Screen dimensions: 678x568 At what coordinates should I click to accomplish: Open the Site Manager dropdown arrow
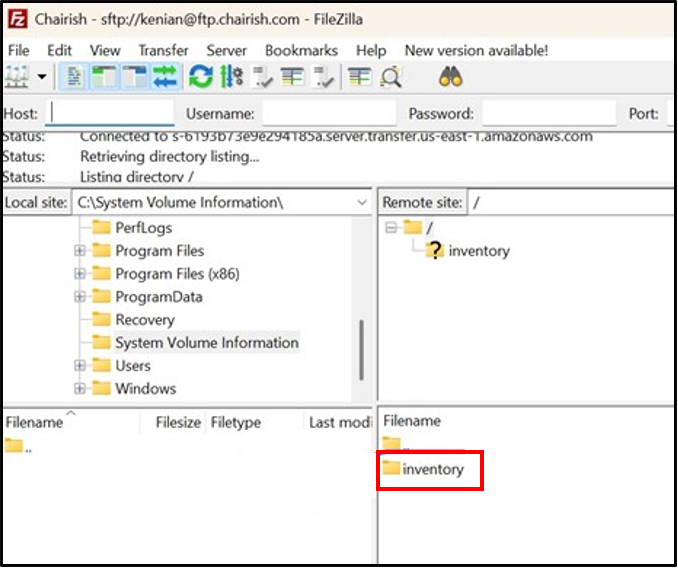pyautogui.click(x=42, y=78)
